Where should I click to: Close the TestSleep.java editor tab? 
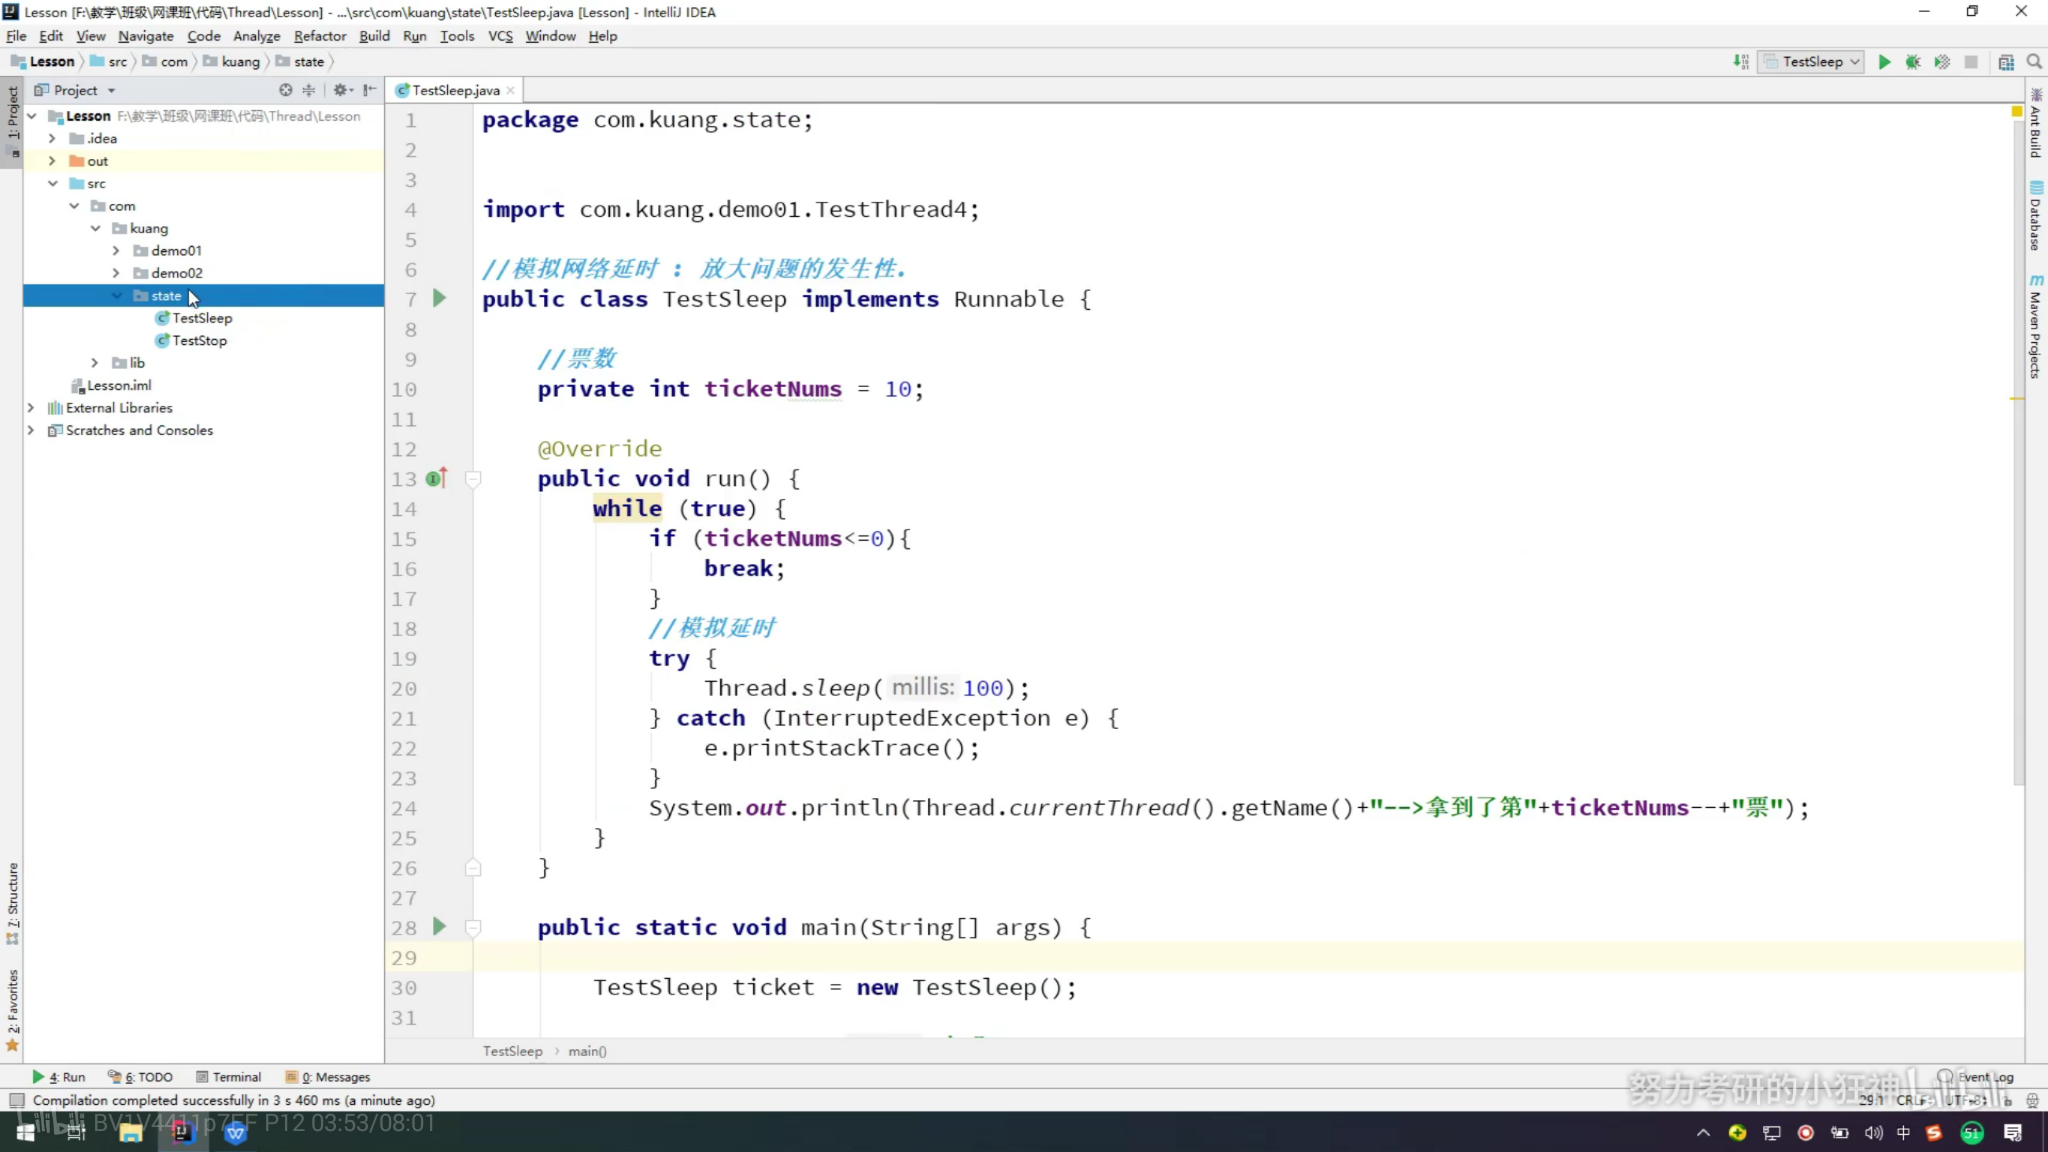[511, 91]
